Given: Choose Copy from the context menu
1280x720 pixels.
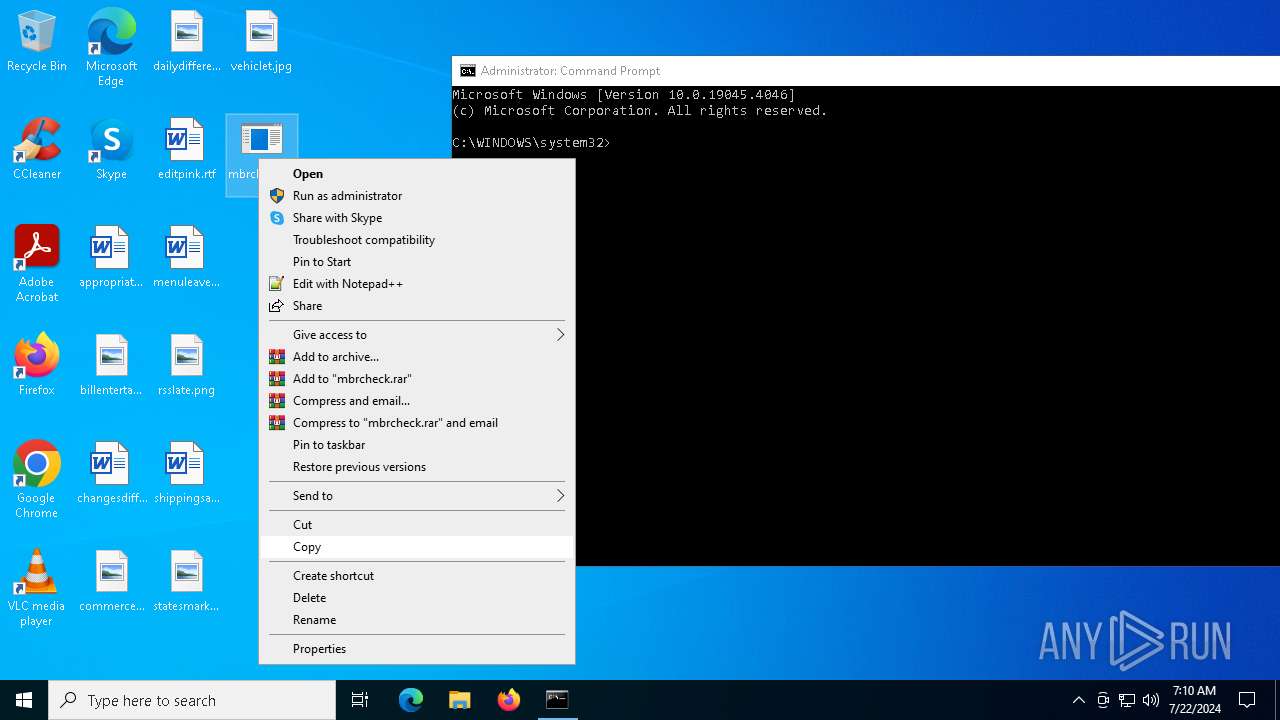Looking at the screenshot, I should coord(416,547).
